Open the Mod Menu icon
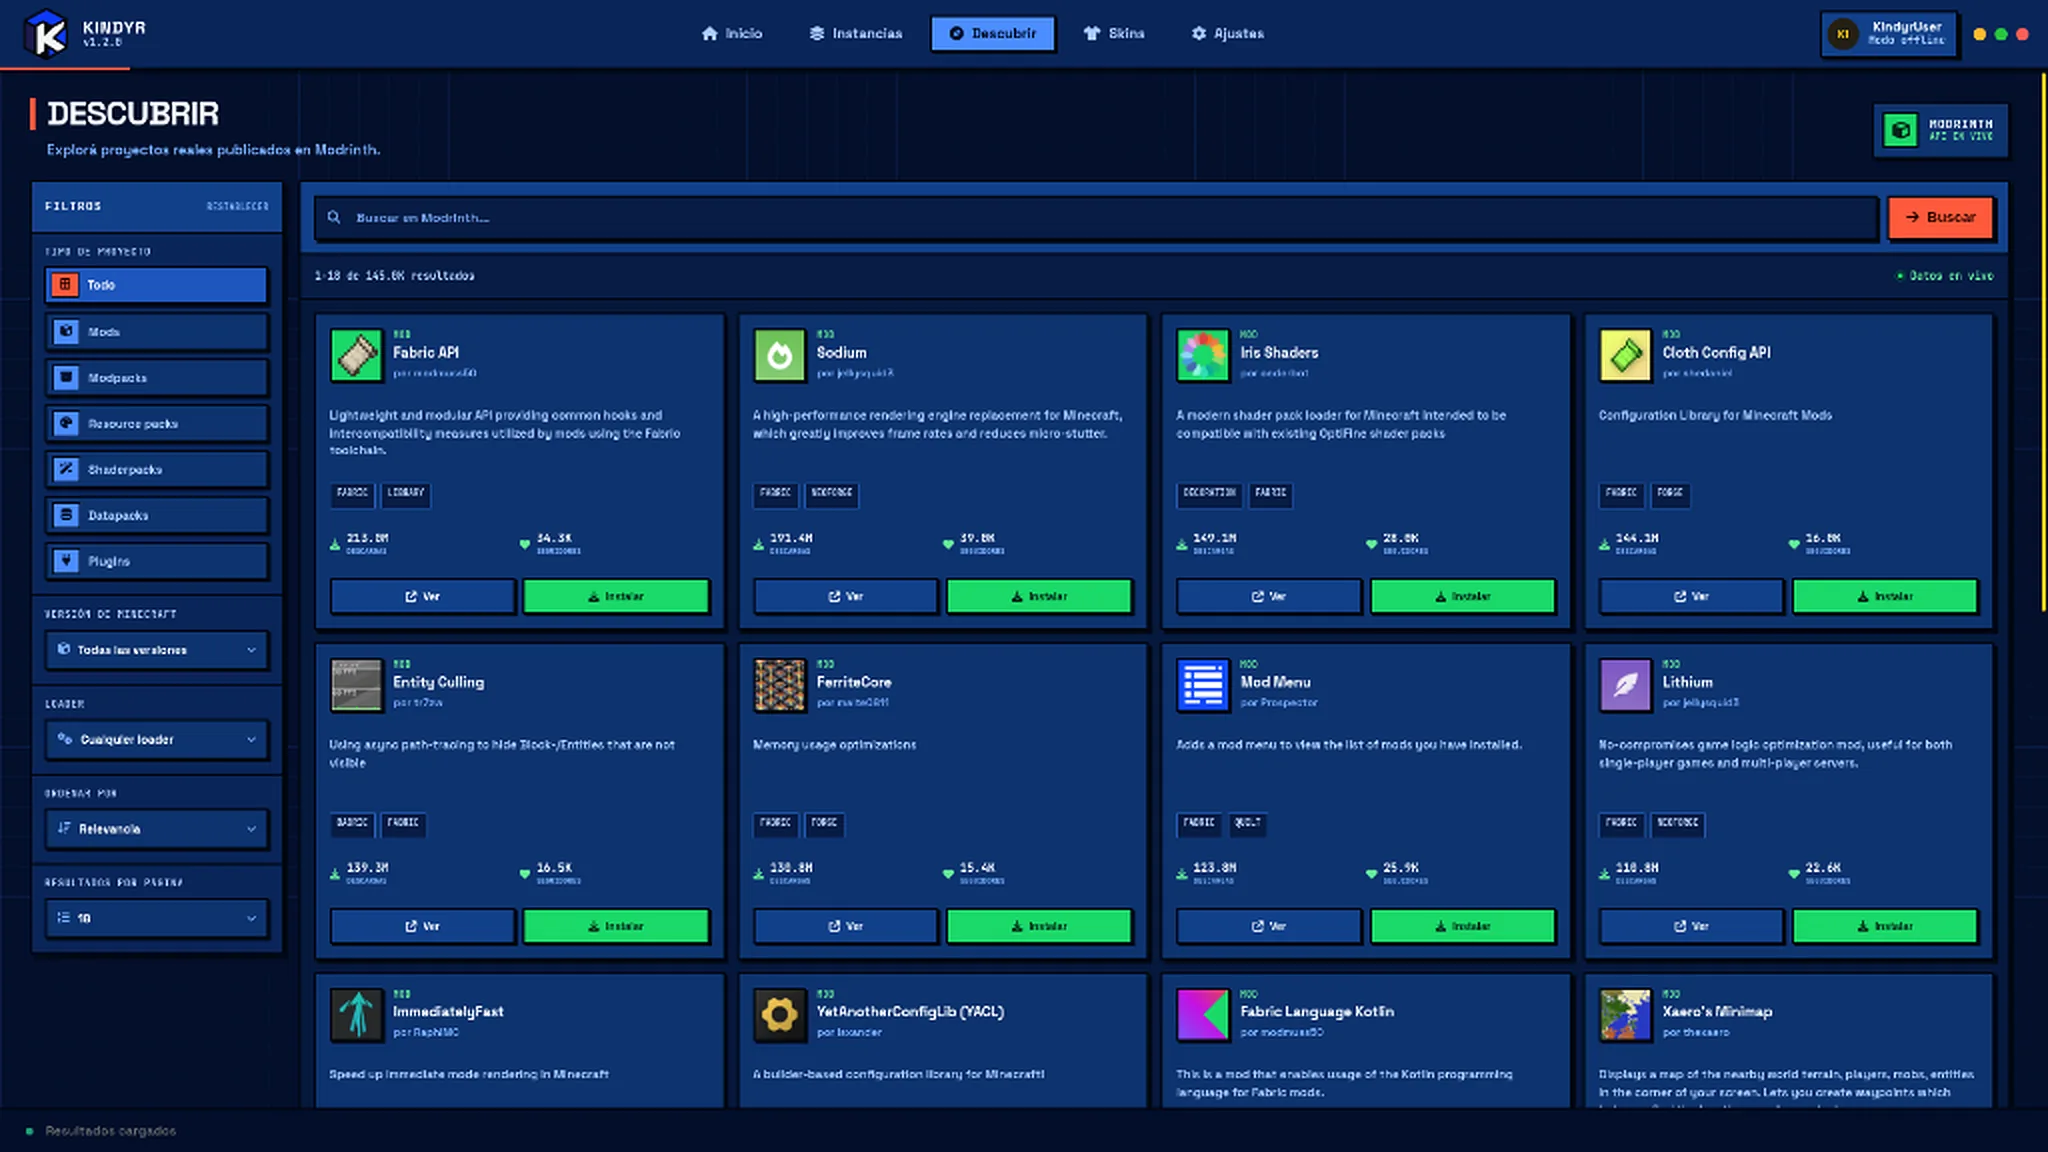 pos(1202,685)
